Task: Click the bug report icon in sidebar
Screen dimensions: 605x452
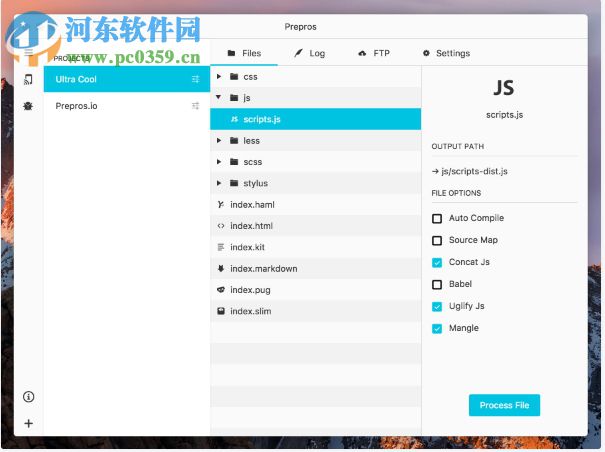Action: click(28, 106)
